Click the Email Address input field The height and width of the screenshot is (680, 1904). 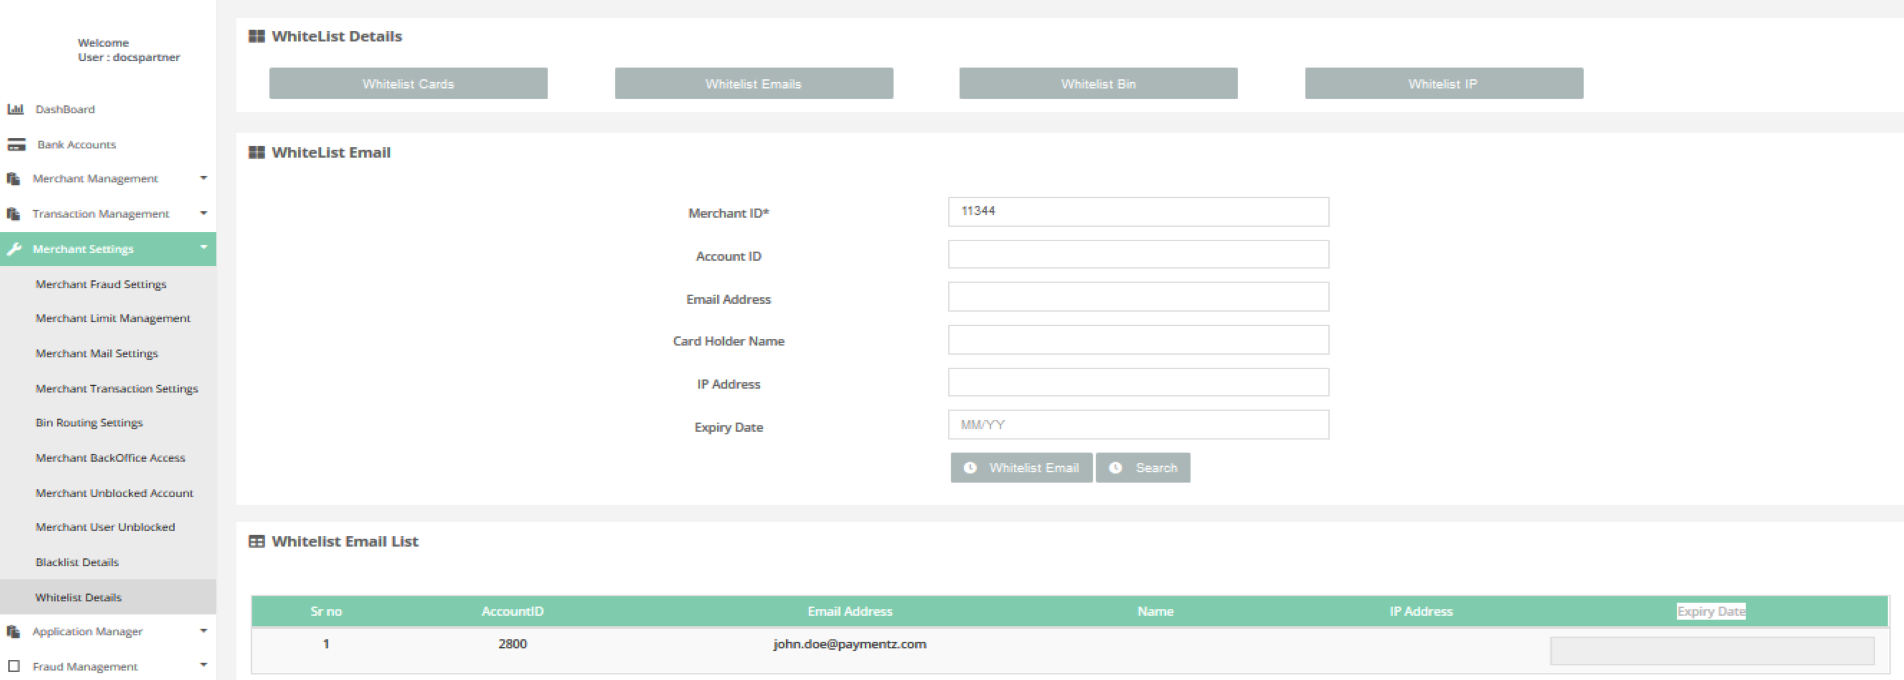pos(1138,298)
